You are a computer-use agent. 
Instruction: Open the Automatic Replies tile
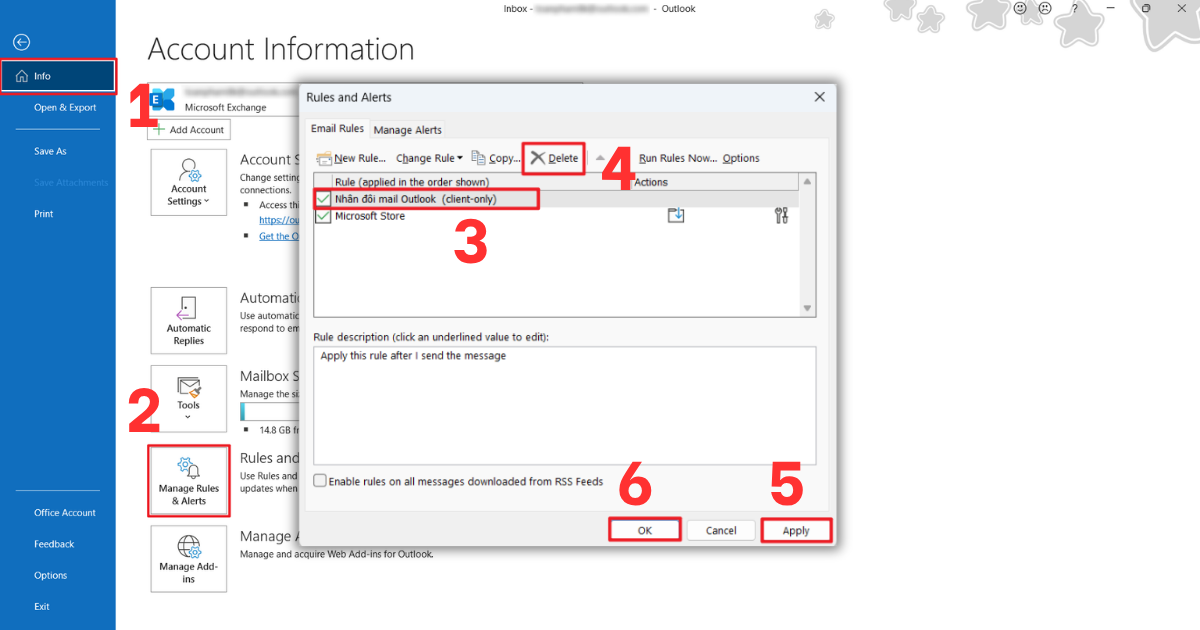[189, 320]
